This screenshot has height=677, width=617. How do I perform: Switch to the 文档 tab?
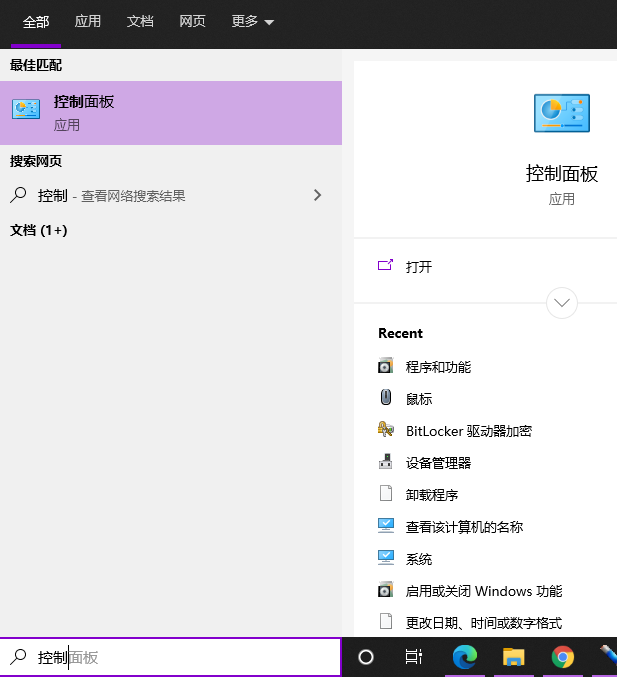pos(140,21)
